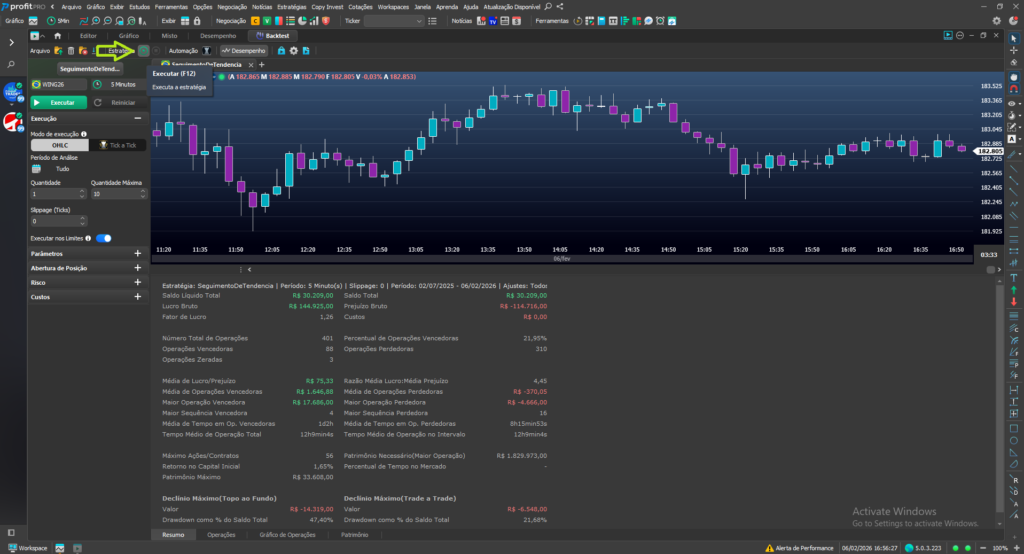Click the strategy run (play) icon in toolbar
Screen dimensions: 1024x554
(143, 50)
